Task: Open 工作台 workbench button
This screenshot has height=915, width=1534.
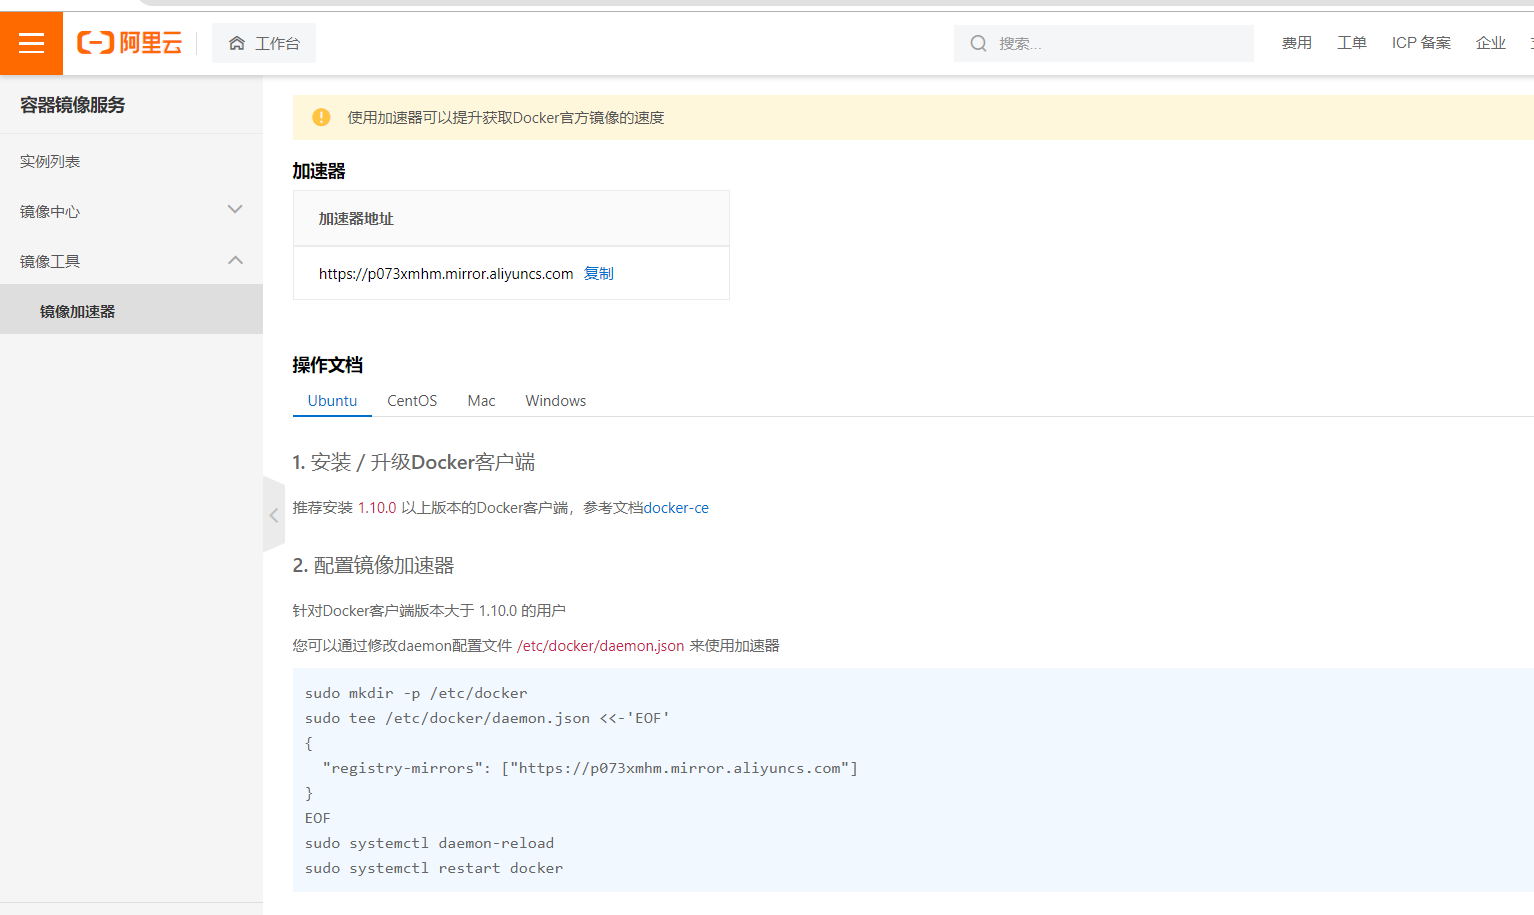Action: 264,43
